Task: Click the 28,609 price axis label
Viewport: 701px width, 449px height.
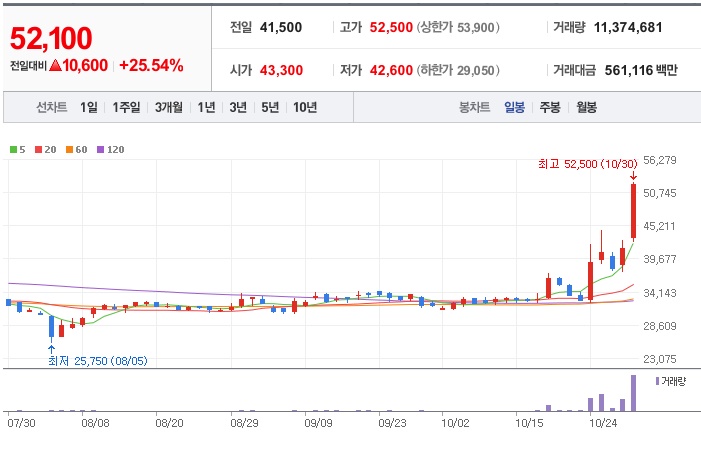Action: point(659,326)
